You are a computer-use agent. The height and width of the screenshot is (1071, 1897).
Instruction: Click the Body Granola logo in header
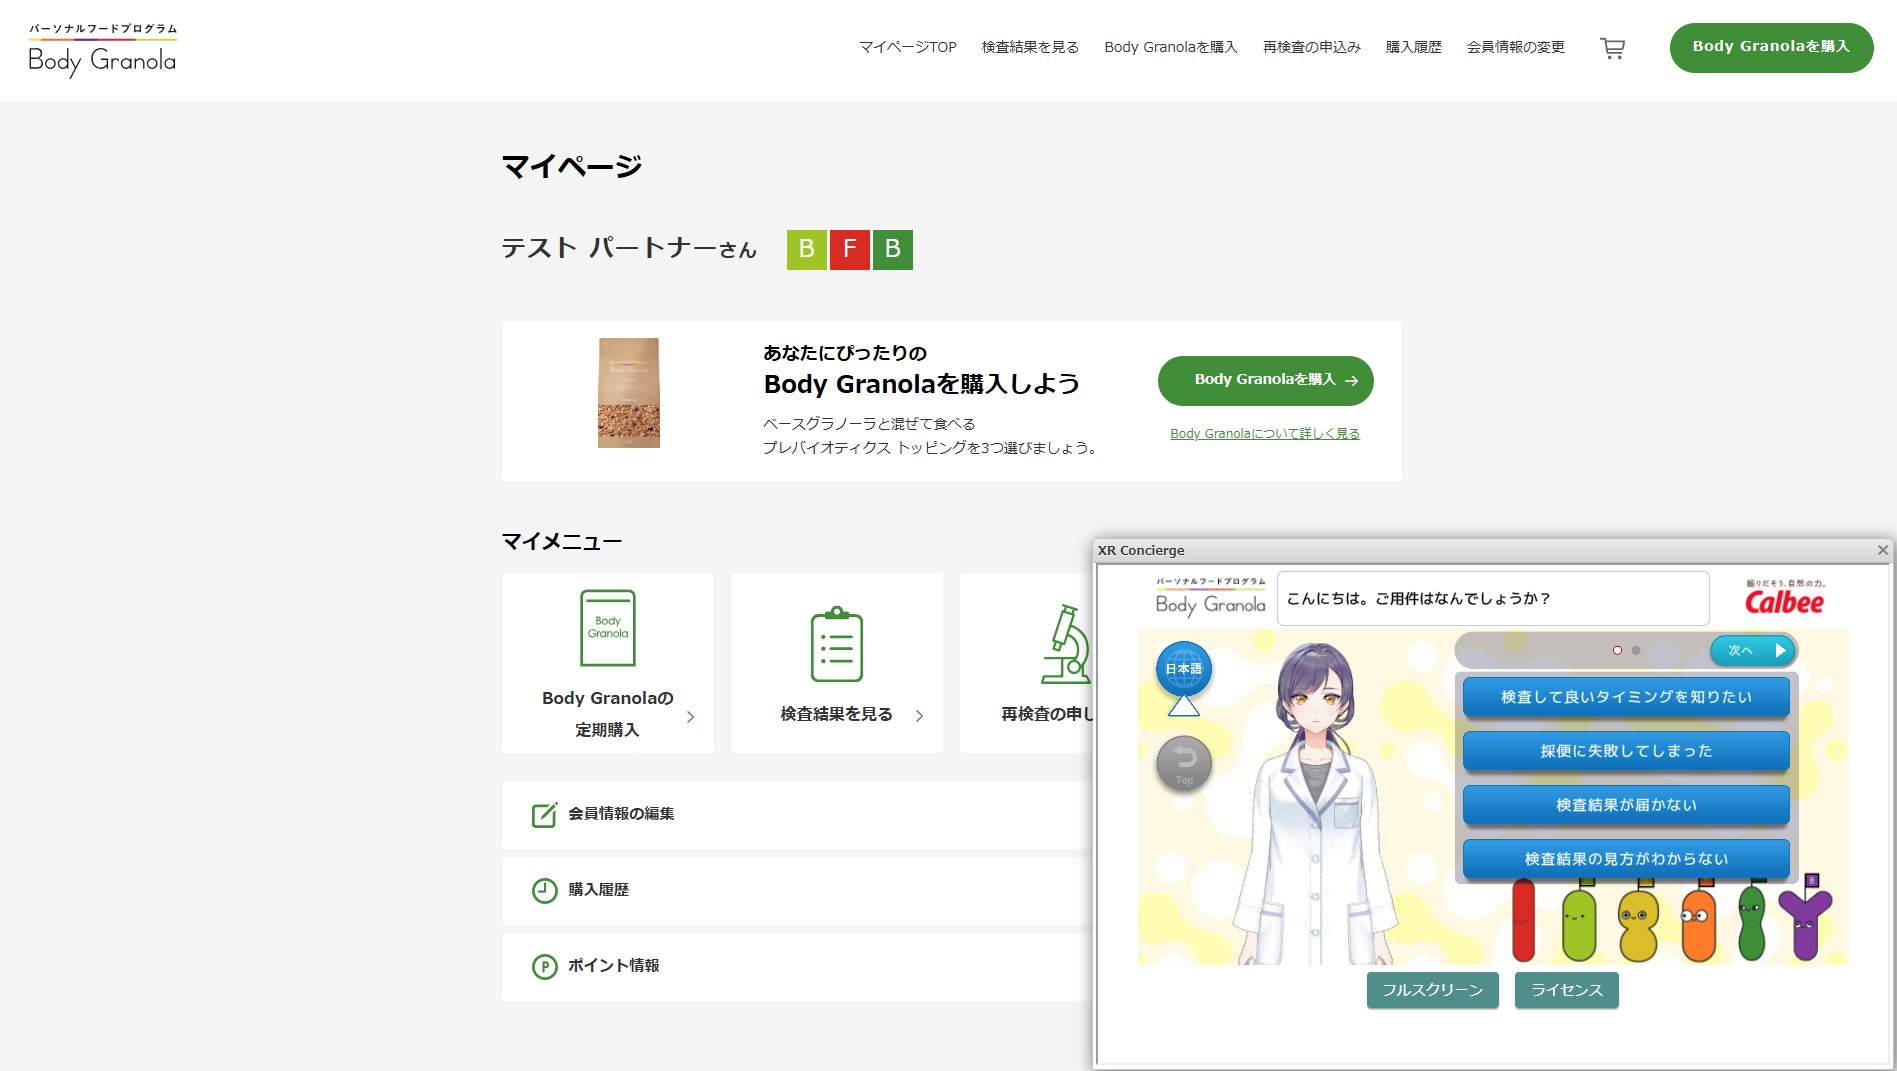pos(103,50)
